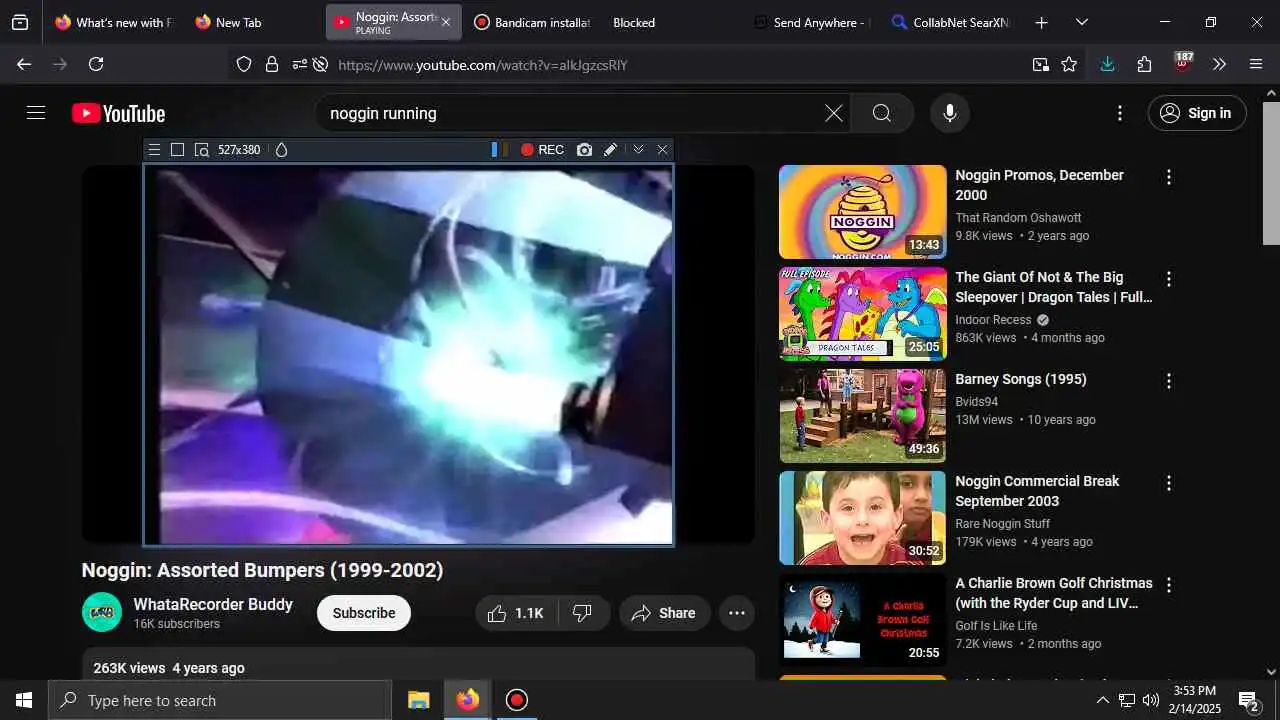Open WhataRecorder Buddy channel avatar
Viewport: 1280px width, 720px height.
(102, 612)
